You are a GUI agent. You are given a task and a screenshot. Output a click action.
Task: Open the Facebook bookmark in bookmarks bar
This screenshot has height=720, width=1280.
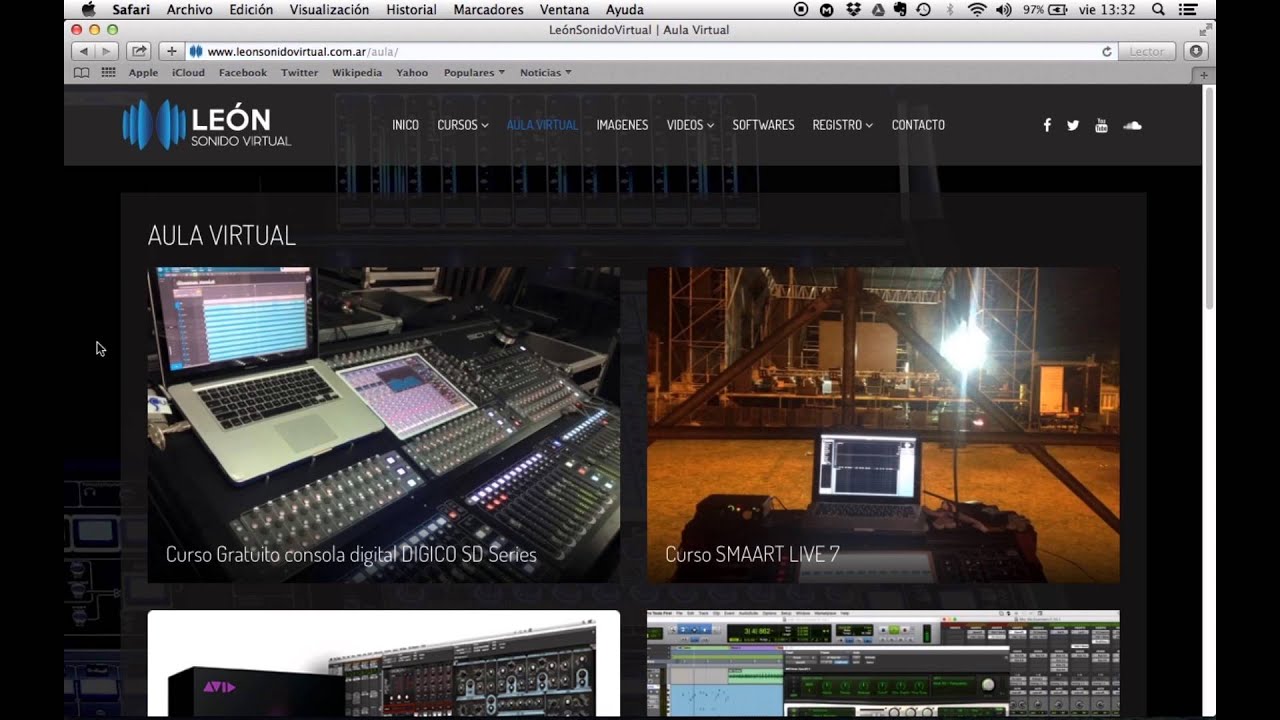243,72
